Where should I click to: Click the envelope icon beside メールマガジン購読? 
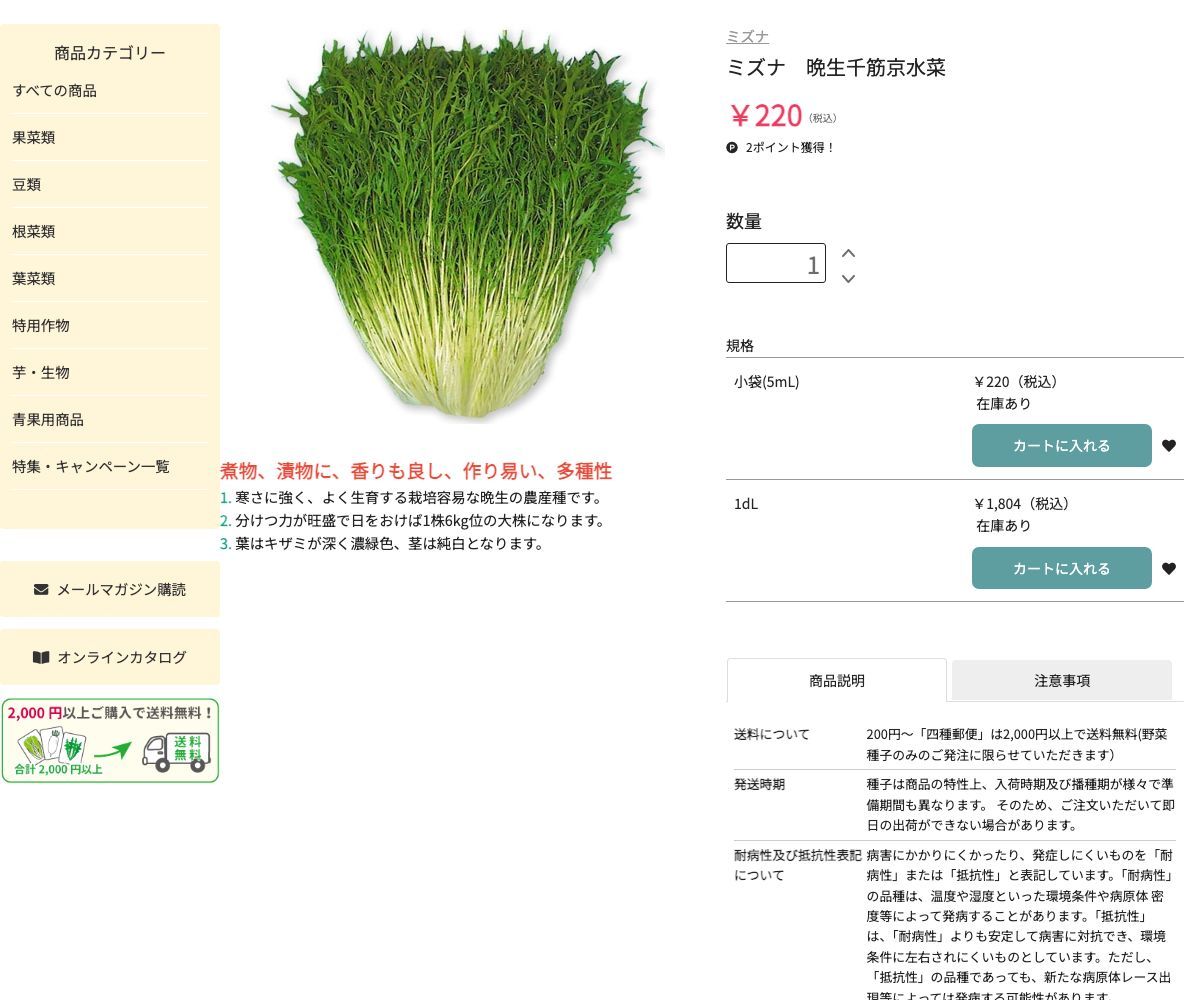pyautogui.click(x=41, y=589)
